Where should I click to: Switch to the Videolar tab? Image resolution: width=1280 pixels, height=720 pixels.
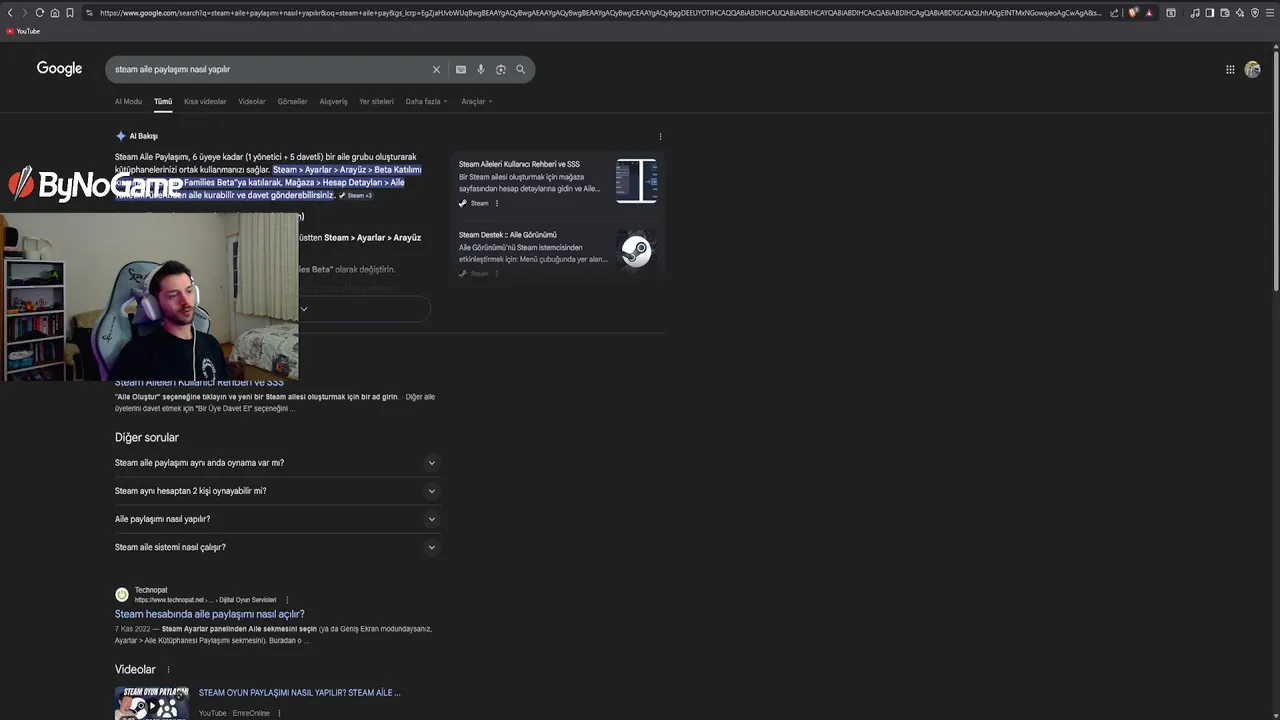[252, 101]
